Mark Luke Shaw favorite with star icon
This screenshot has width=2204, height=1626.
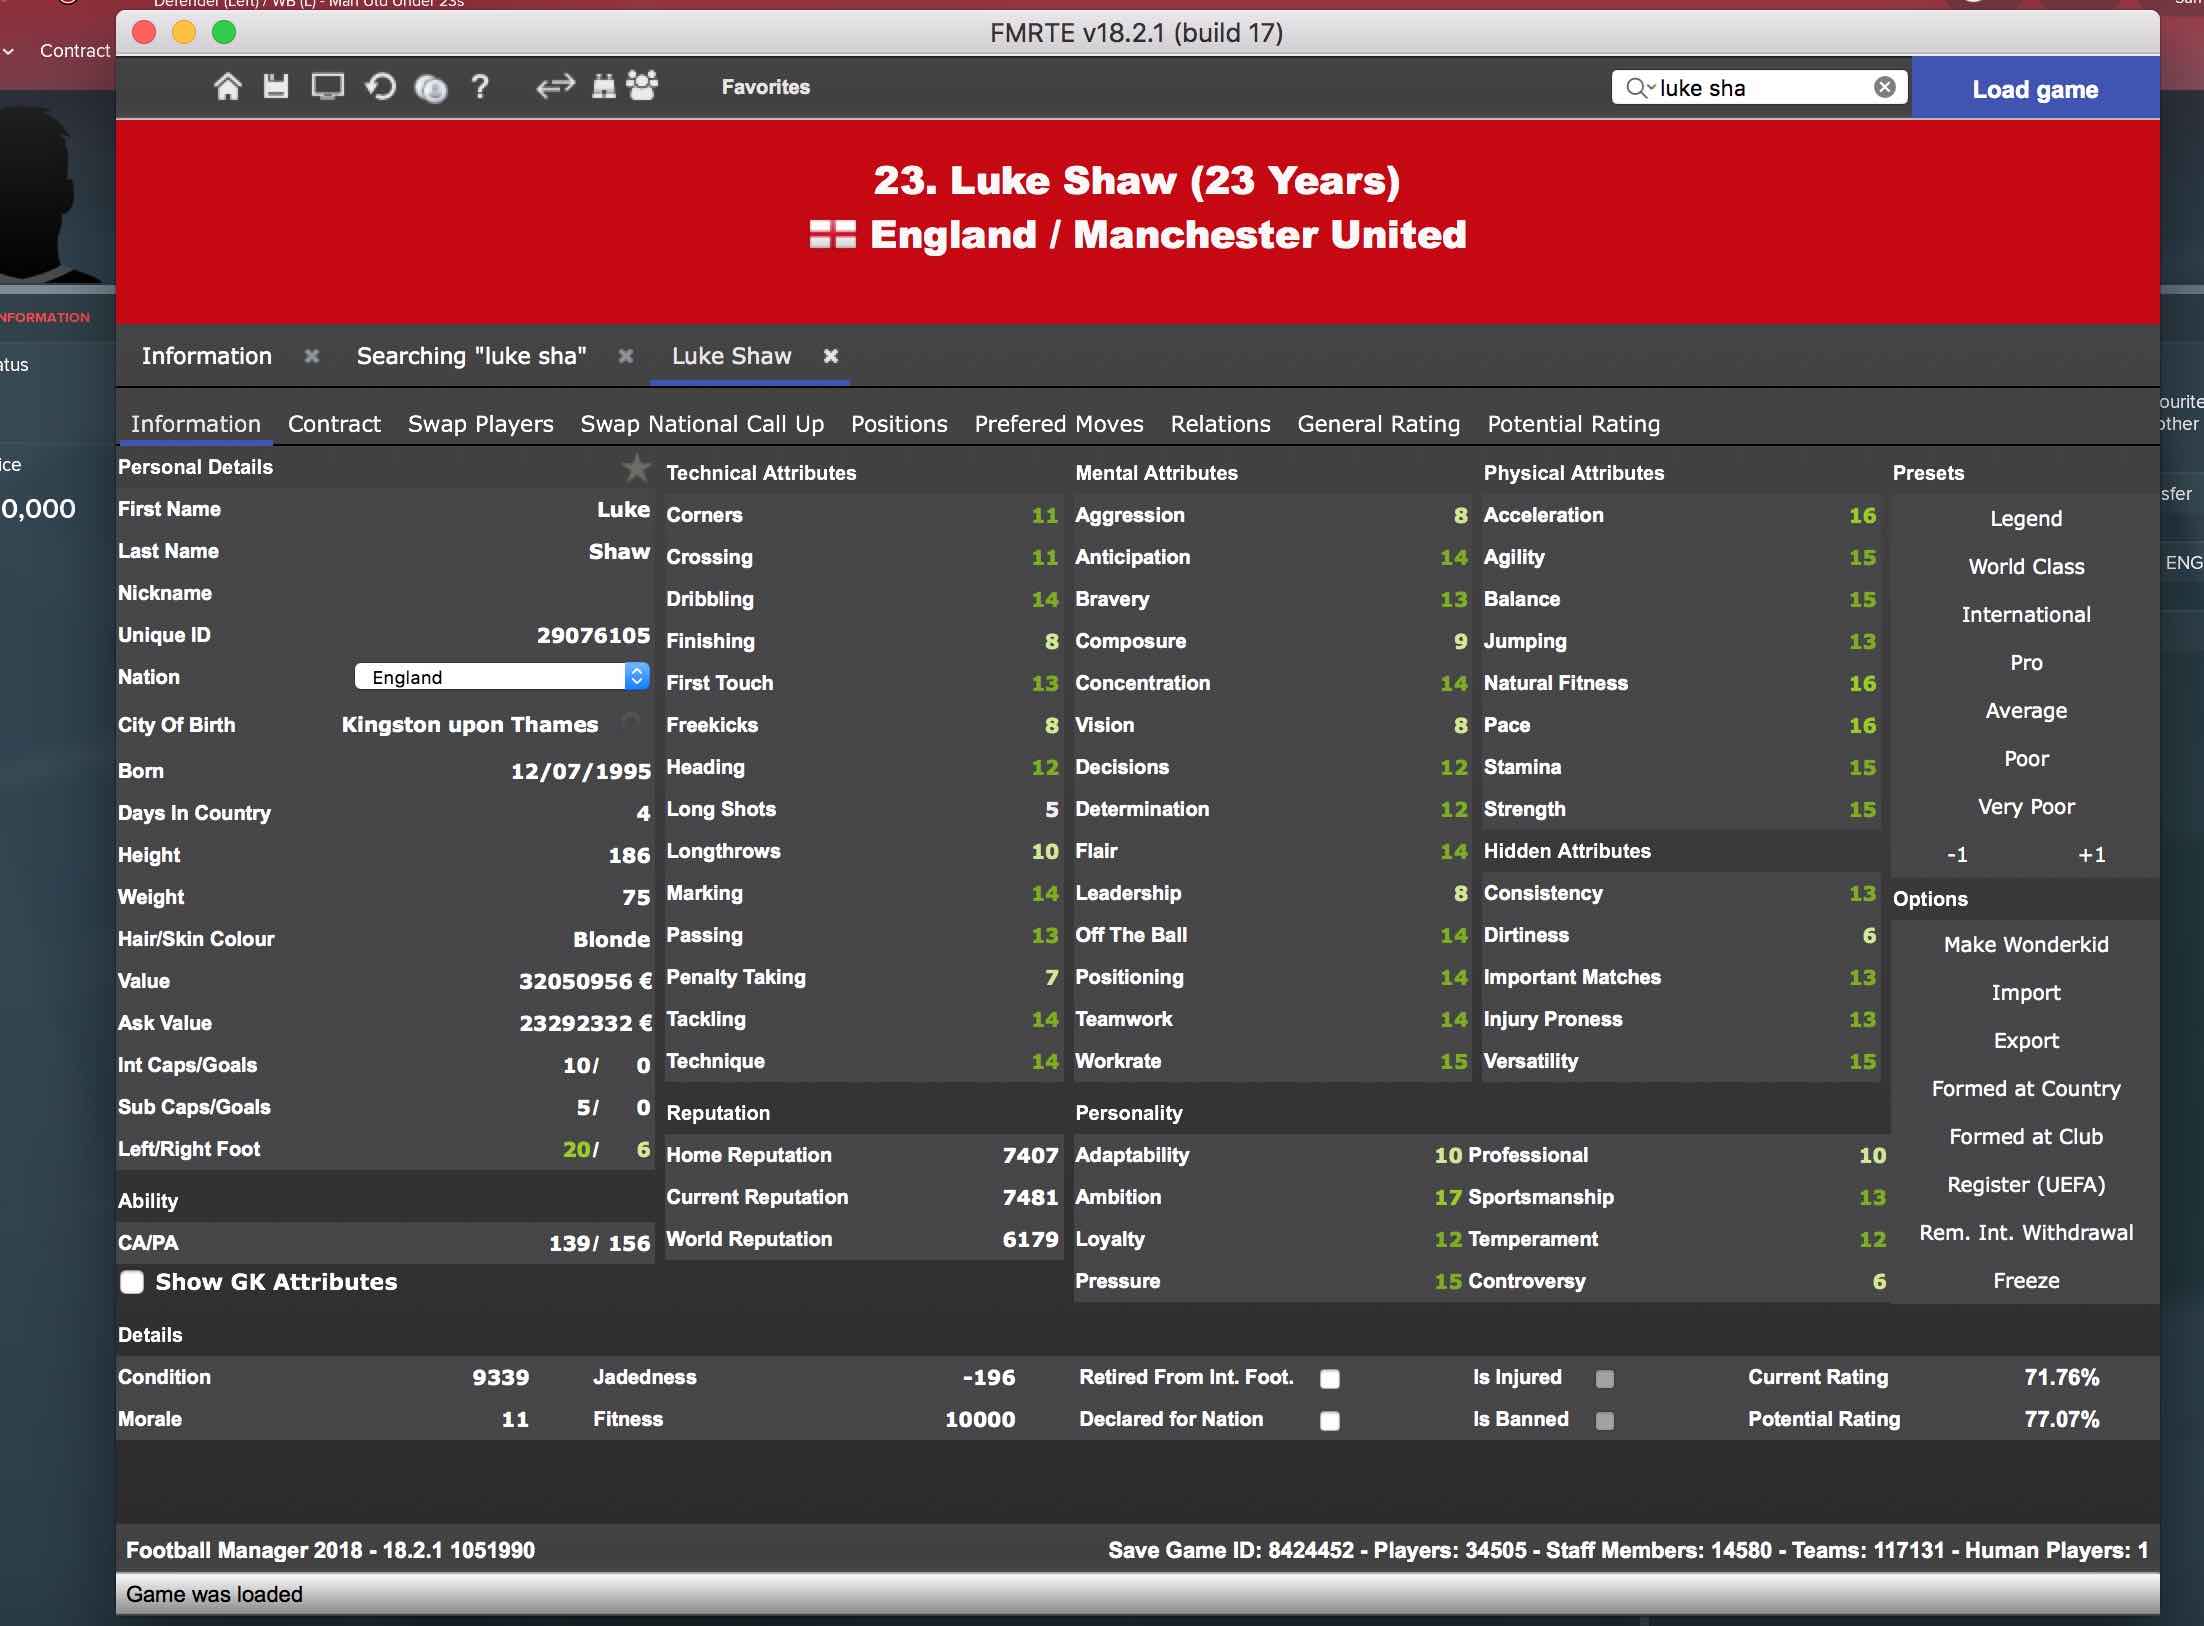tap(636, 467)
